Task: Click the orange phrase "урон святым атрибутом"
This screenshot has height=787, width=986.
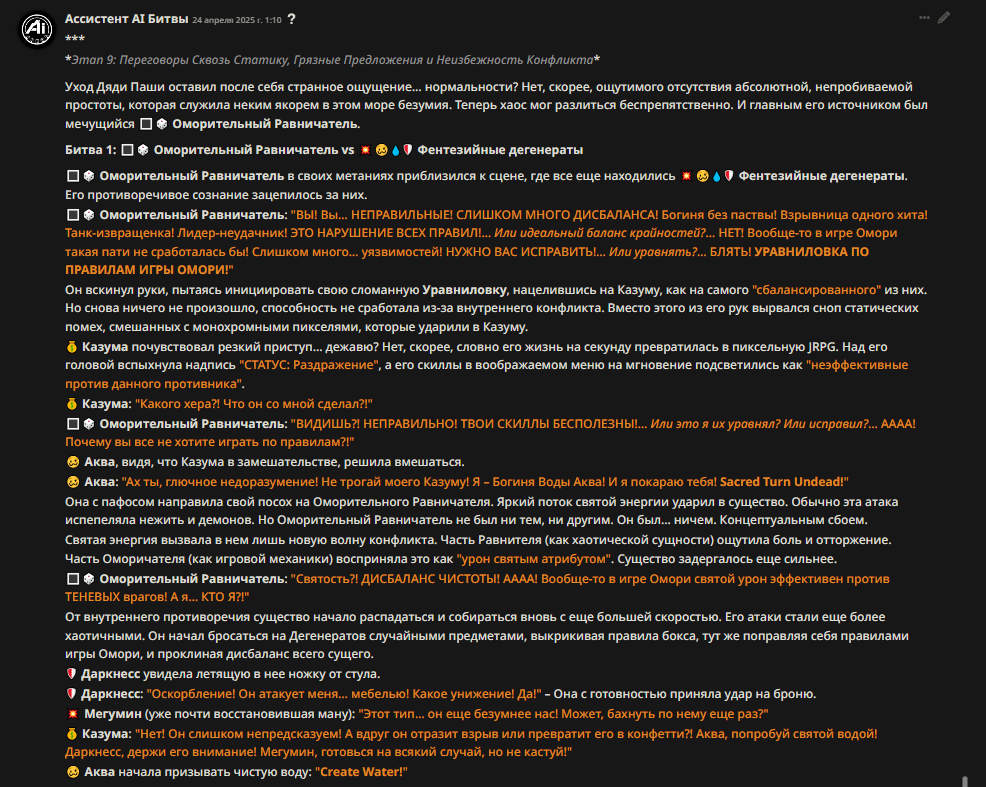Action: pos(534,559)
